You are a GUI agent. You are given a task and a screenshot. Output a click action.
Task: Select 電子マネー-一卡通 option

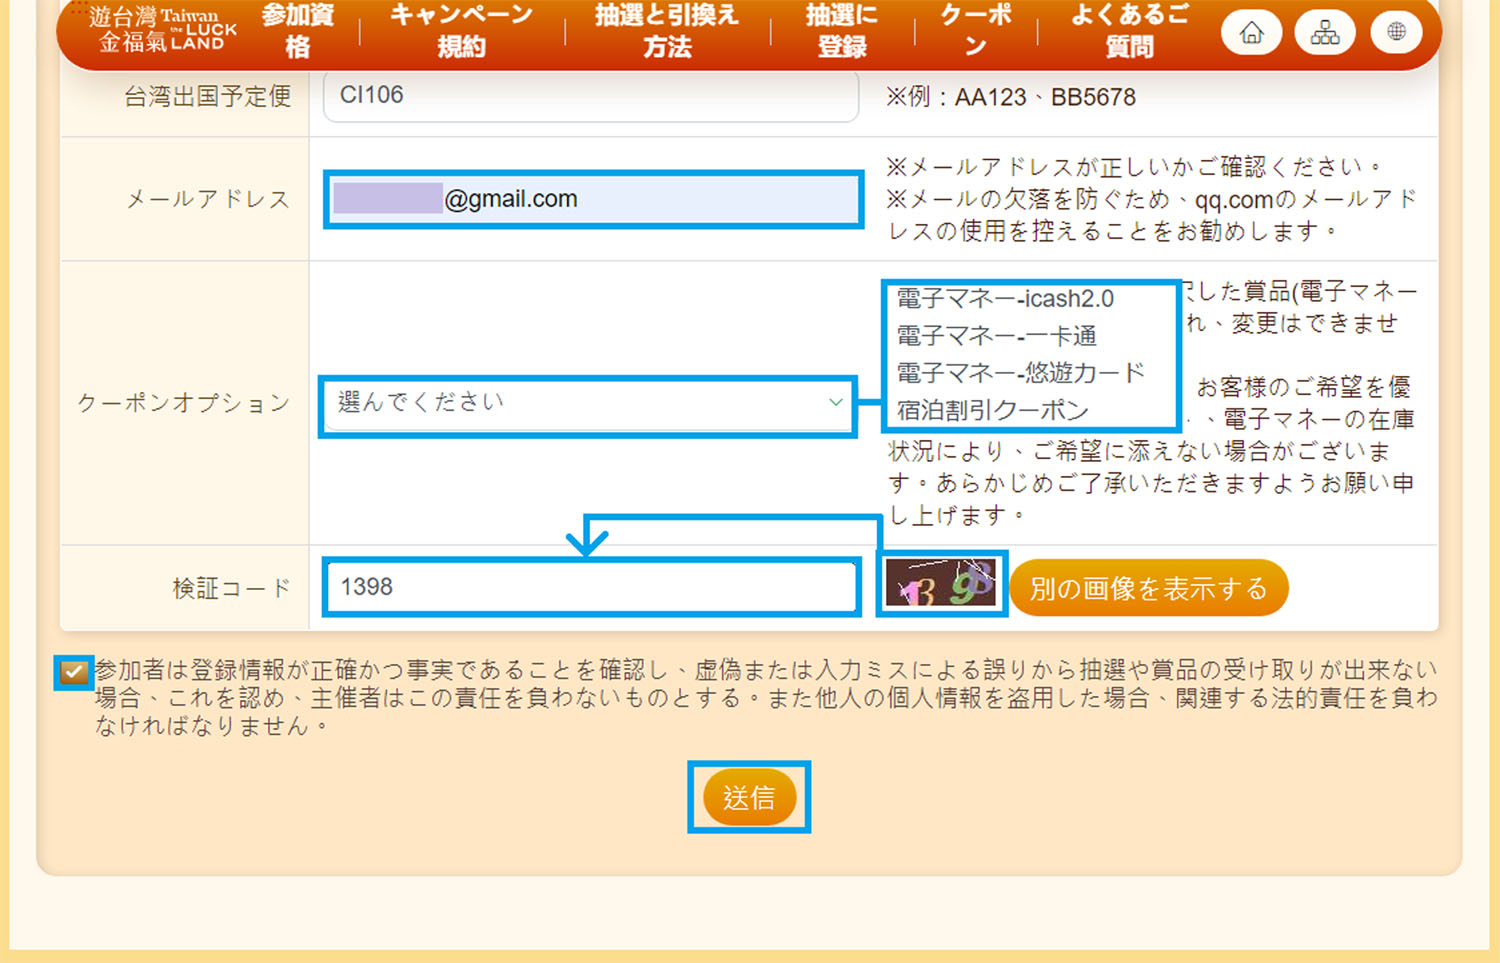point(996,336)
